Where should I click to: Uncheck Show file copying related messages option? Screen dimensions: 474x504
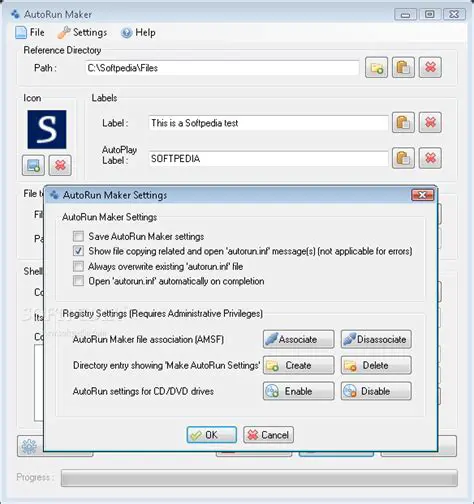(x=78, y=251)
